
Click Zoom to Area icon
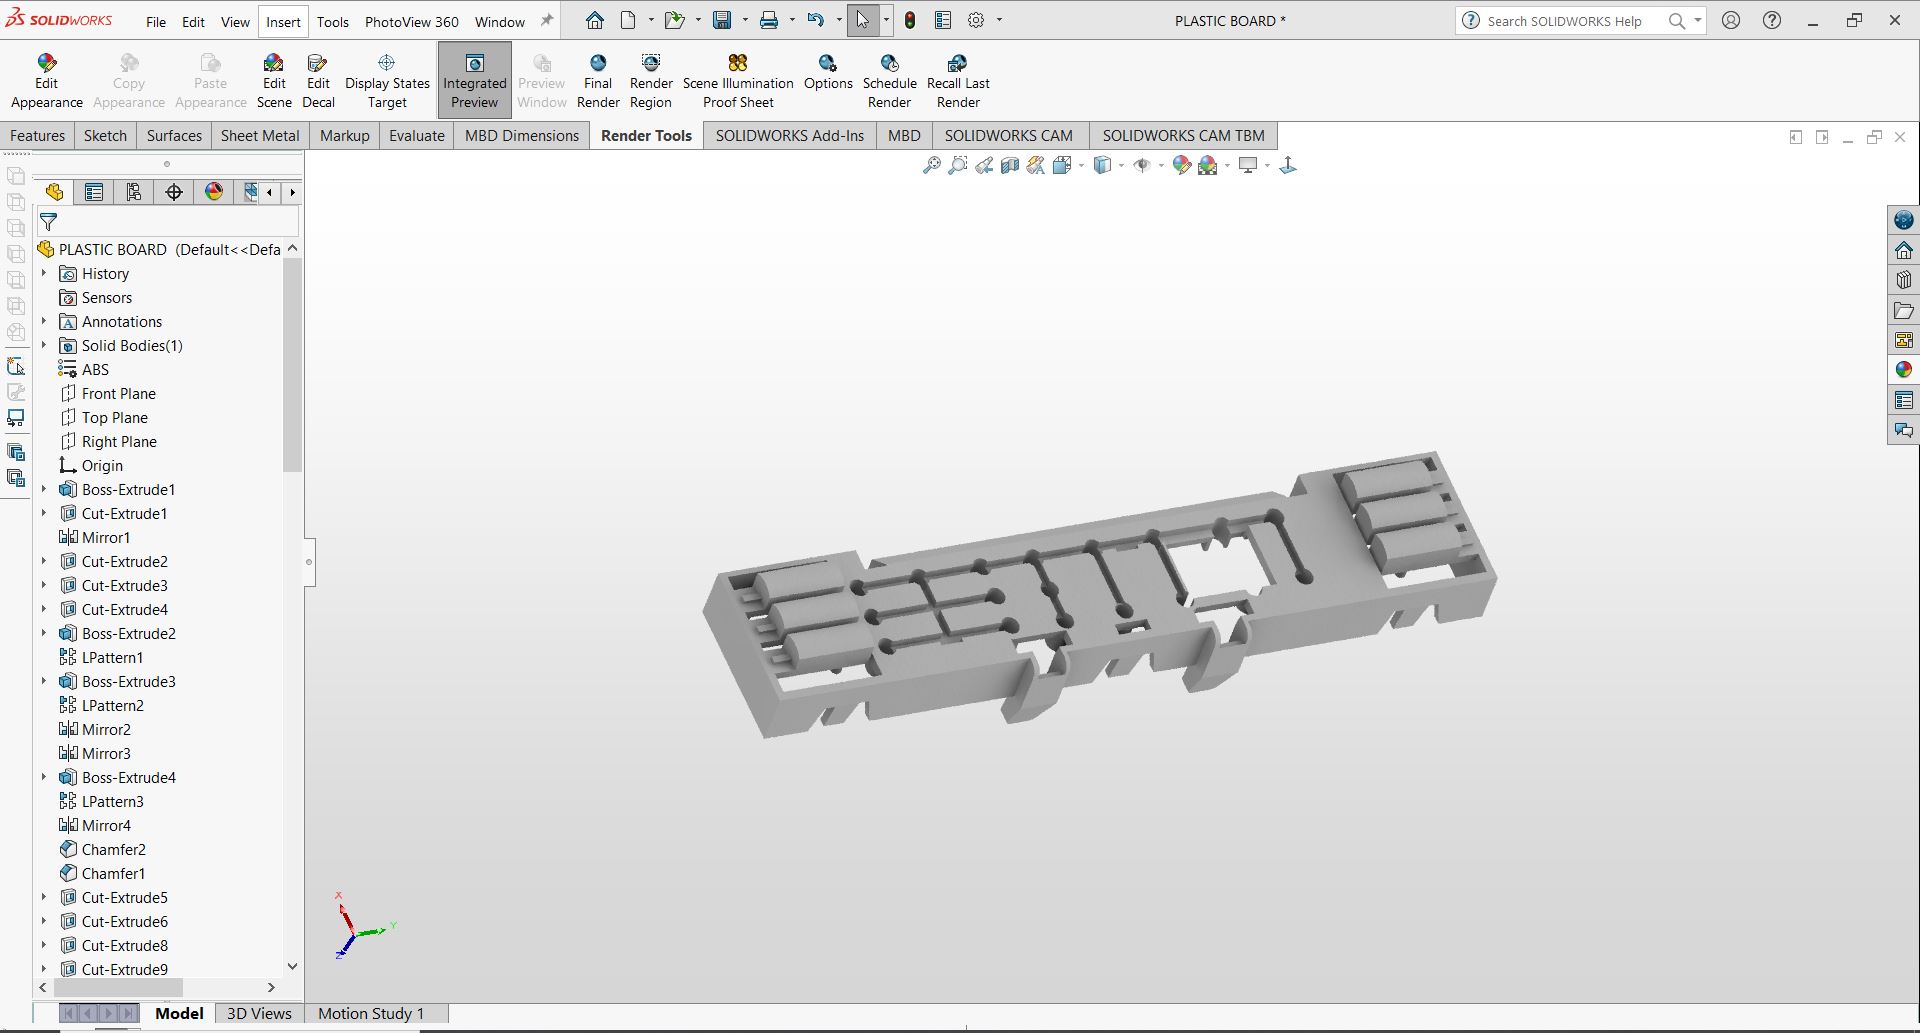coord(958,165)
